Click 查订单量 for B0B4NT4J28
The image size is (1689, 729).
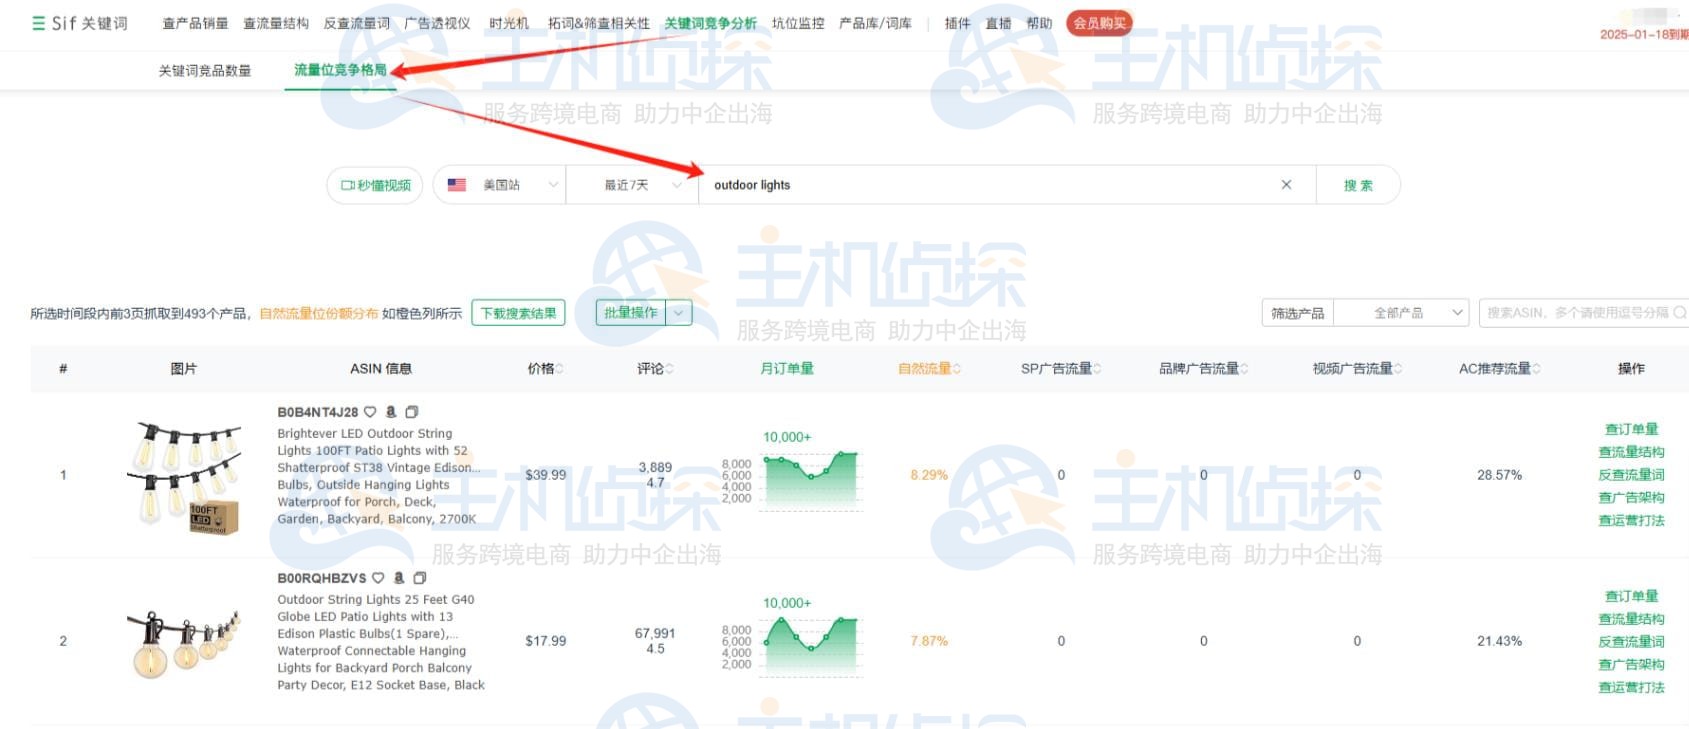(x=1631, y=429)
